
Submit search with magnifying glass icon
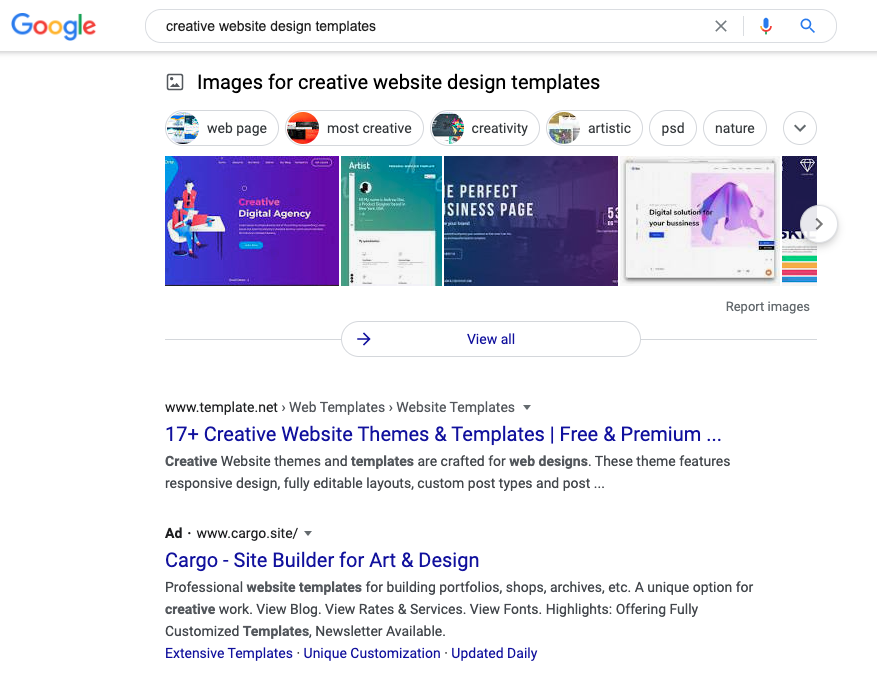[x=807, y=26]
